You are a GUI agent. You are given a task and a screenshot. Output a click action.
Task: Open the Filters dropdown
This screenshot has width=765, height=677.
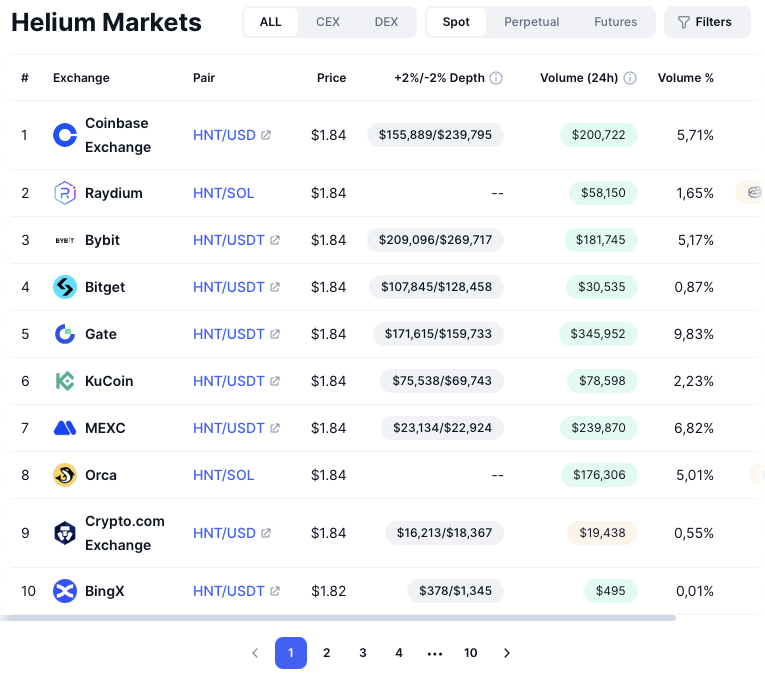[706, 22]
